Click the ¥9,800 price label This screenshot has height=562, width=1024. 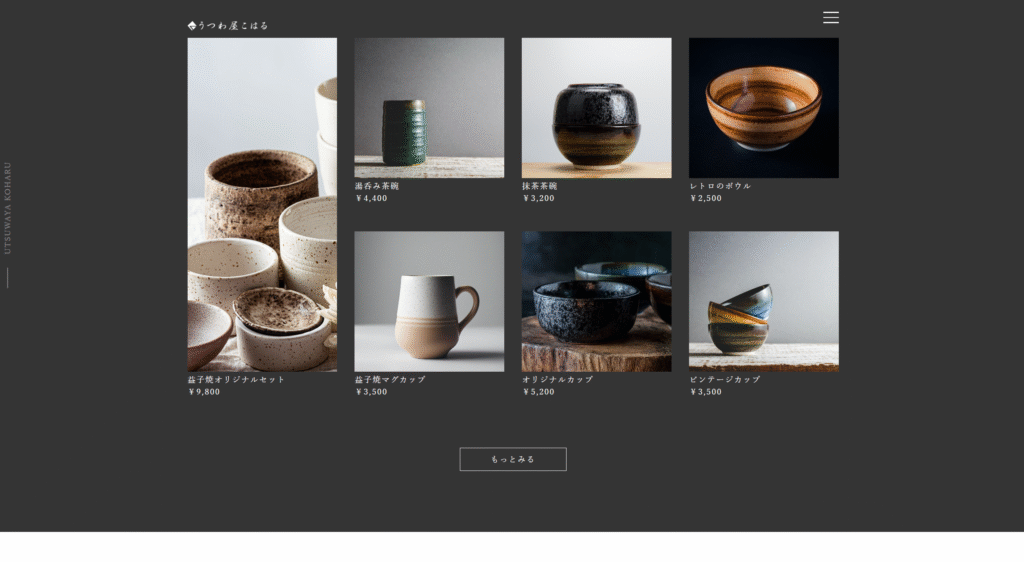tap(204, 392)
